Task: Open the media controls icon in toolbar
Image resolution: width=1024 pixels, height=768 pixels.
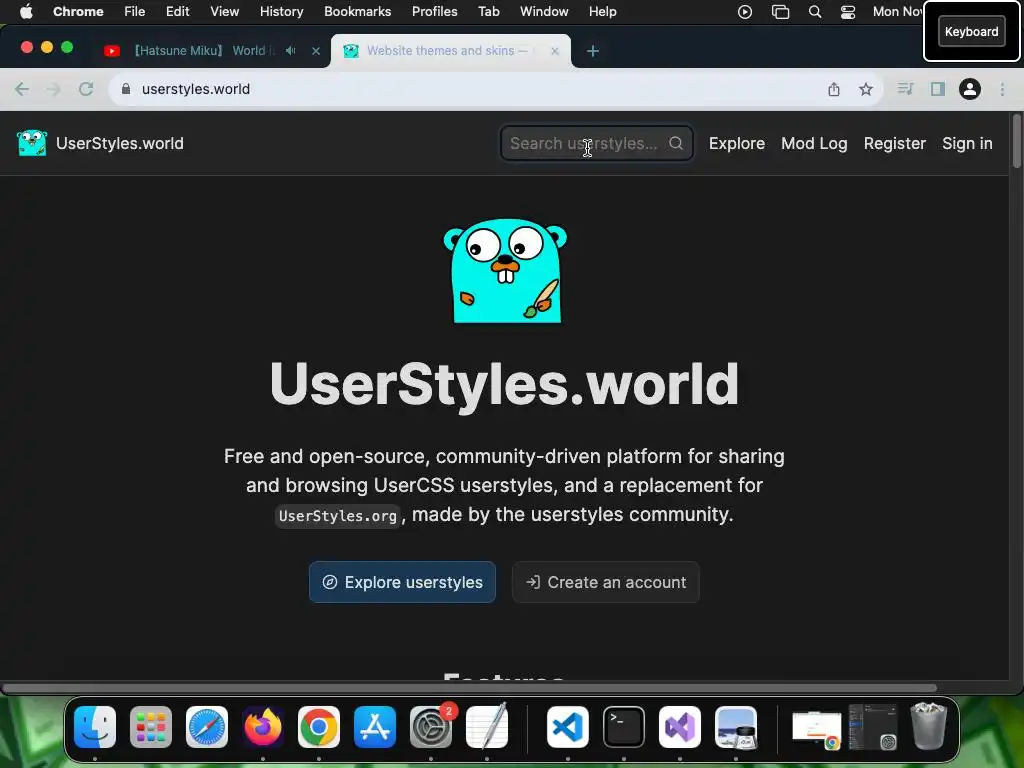Action: coord(905,89)
